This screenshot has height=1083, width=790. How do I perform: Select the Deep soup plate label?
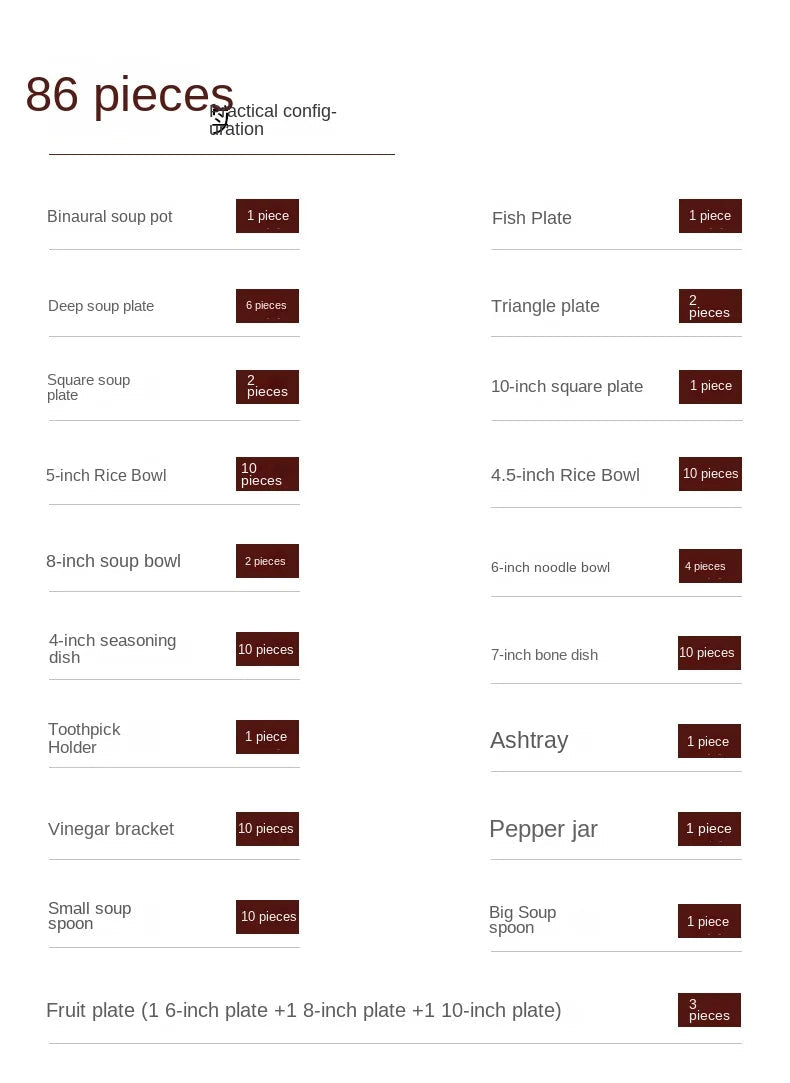(x=101, y=306)
